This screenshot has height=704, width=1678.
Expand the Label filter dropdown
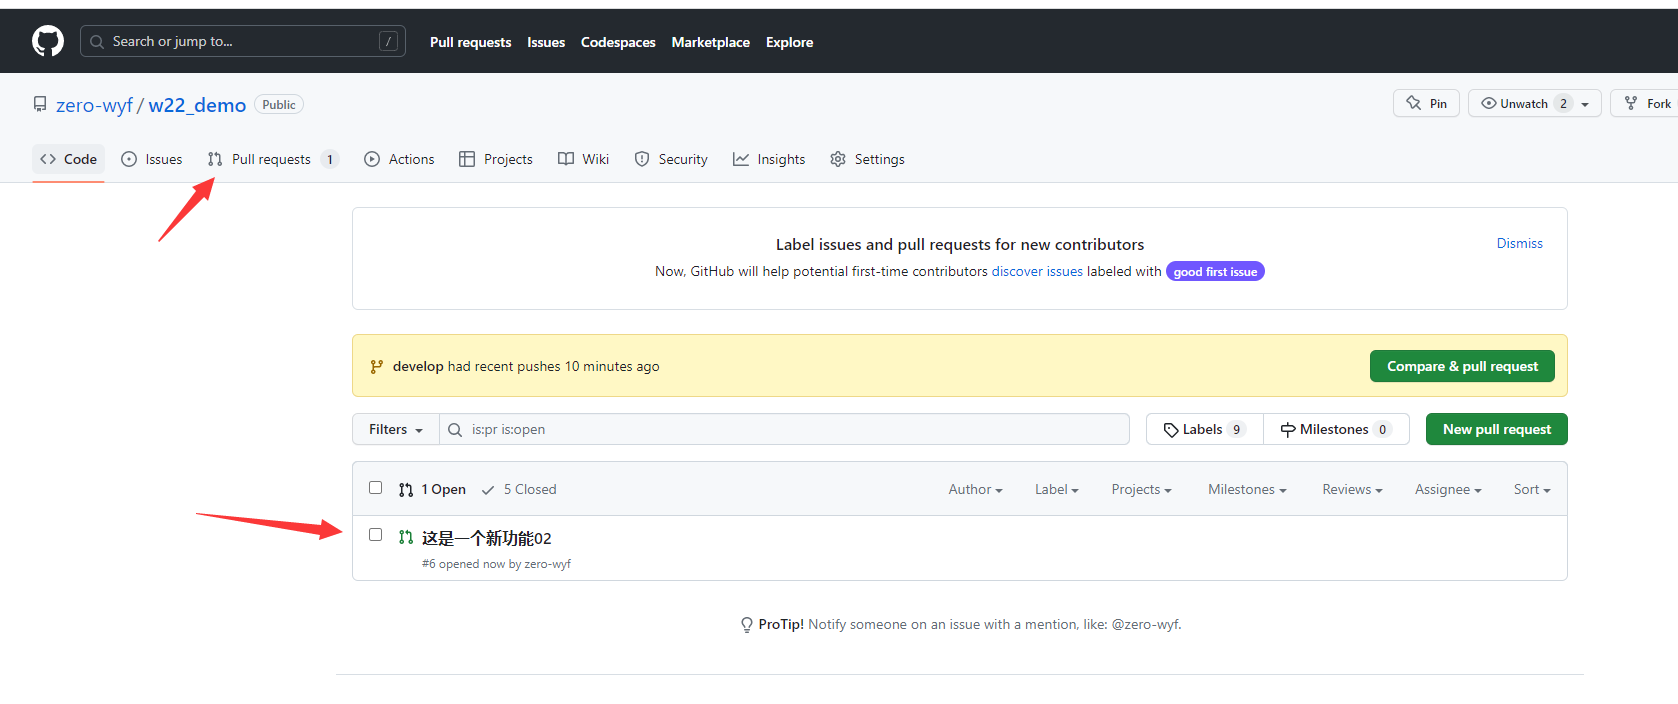1057,489
